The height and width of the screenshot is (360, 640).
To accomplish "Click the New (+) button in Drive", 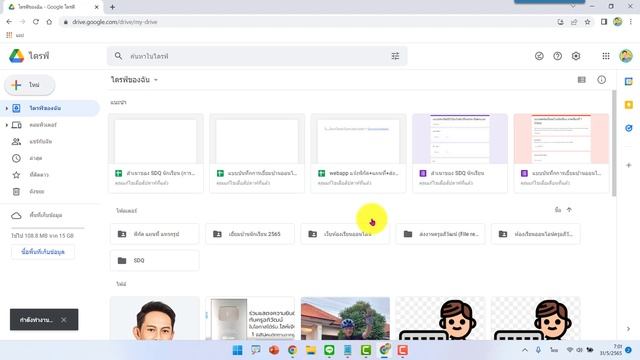I will (x=29, y=85).
